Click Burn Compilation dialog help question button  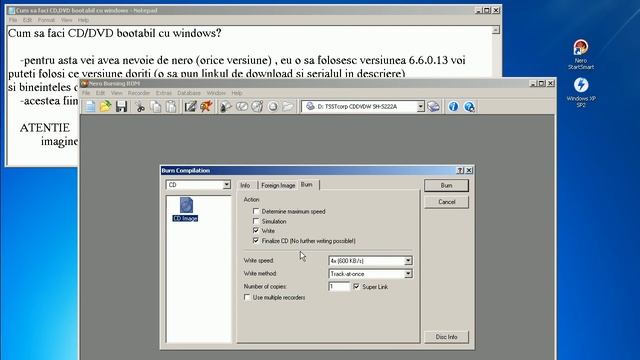[460, 171]
